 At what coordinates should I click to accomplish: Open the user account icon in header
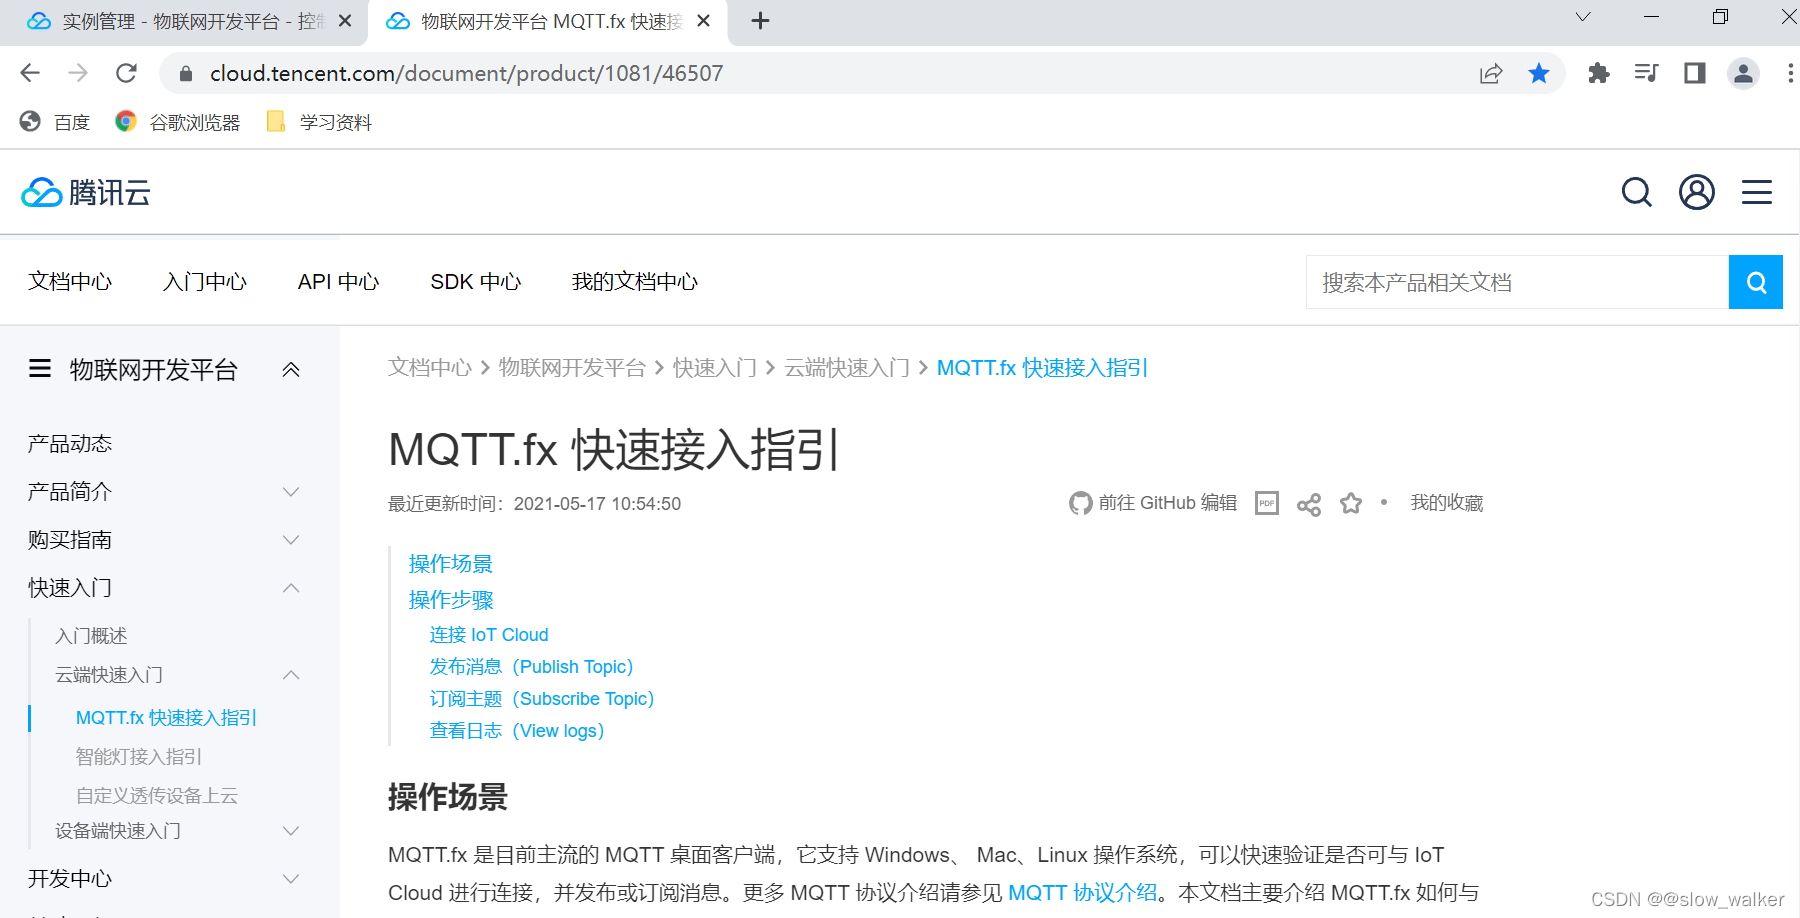[x=1697, y=192]
